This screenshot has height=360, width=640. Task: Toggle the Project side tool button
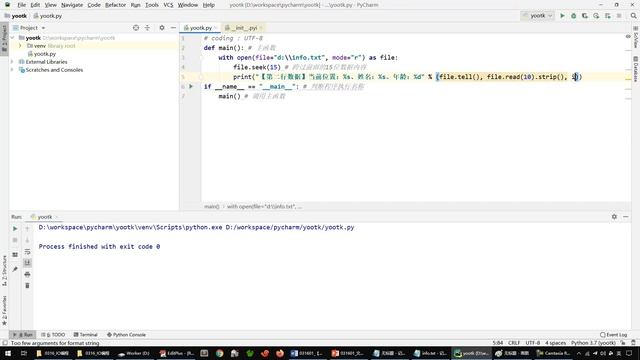point(4,38)
